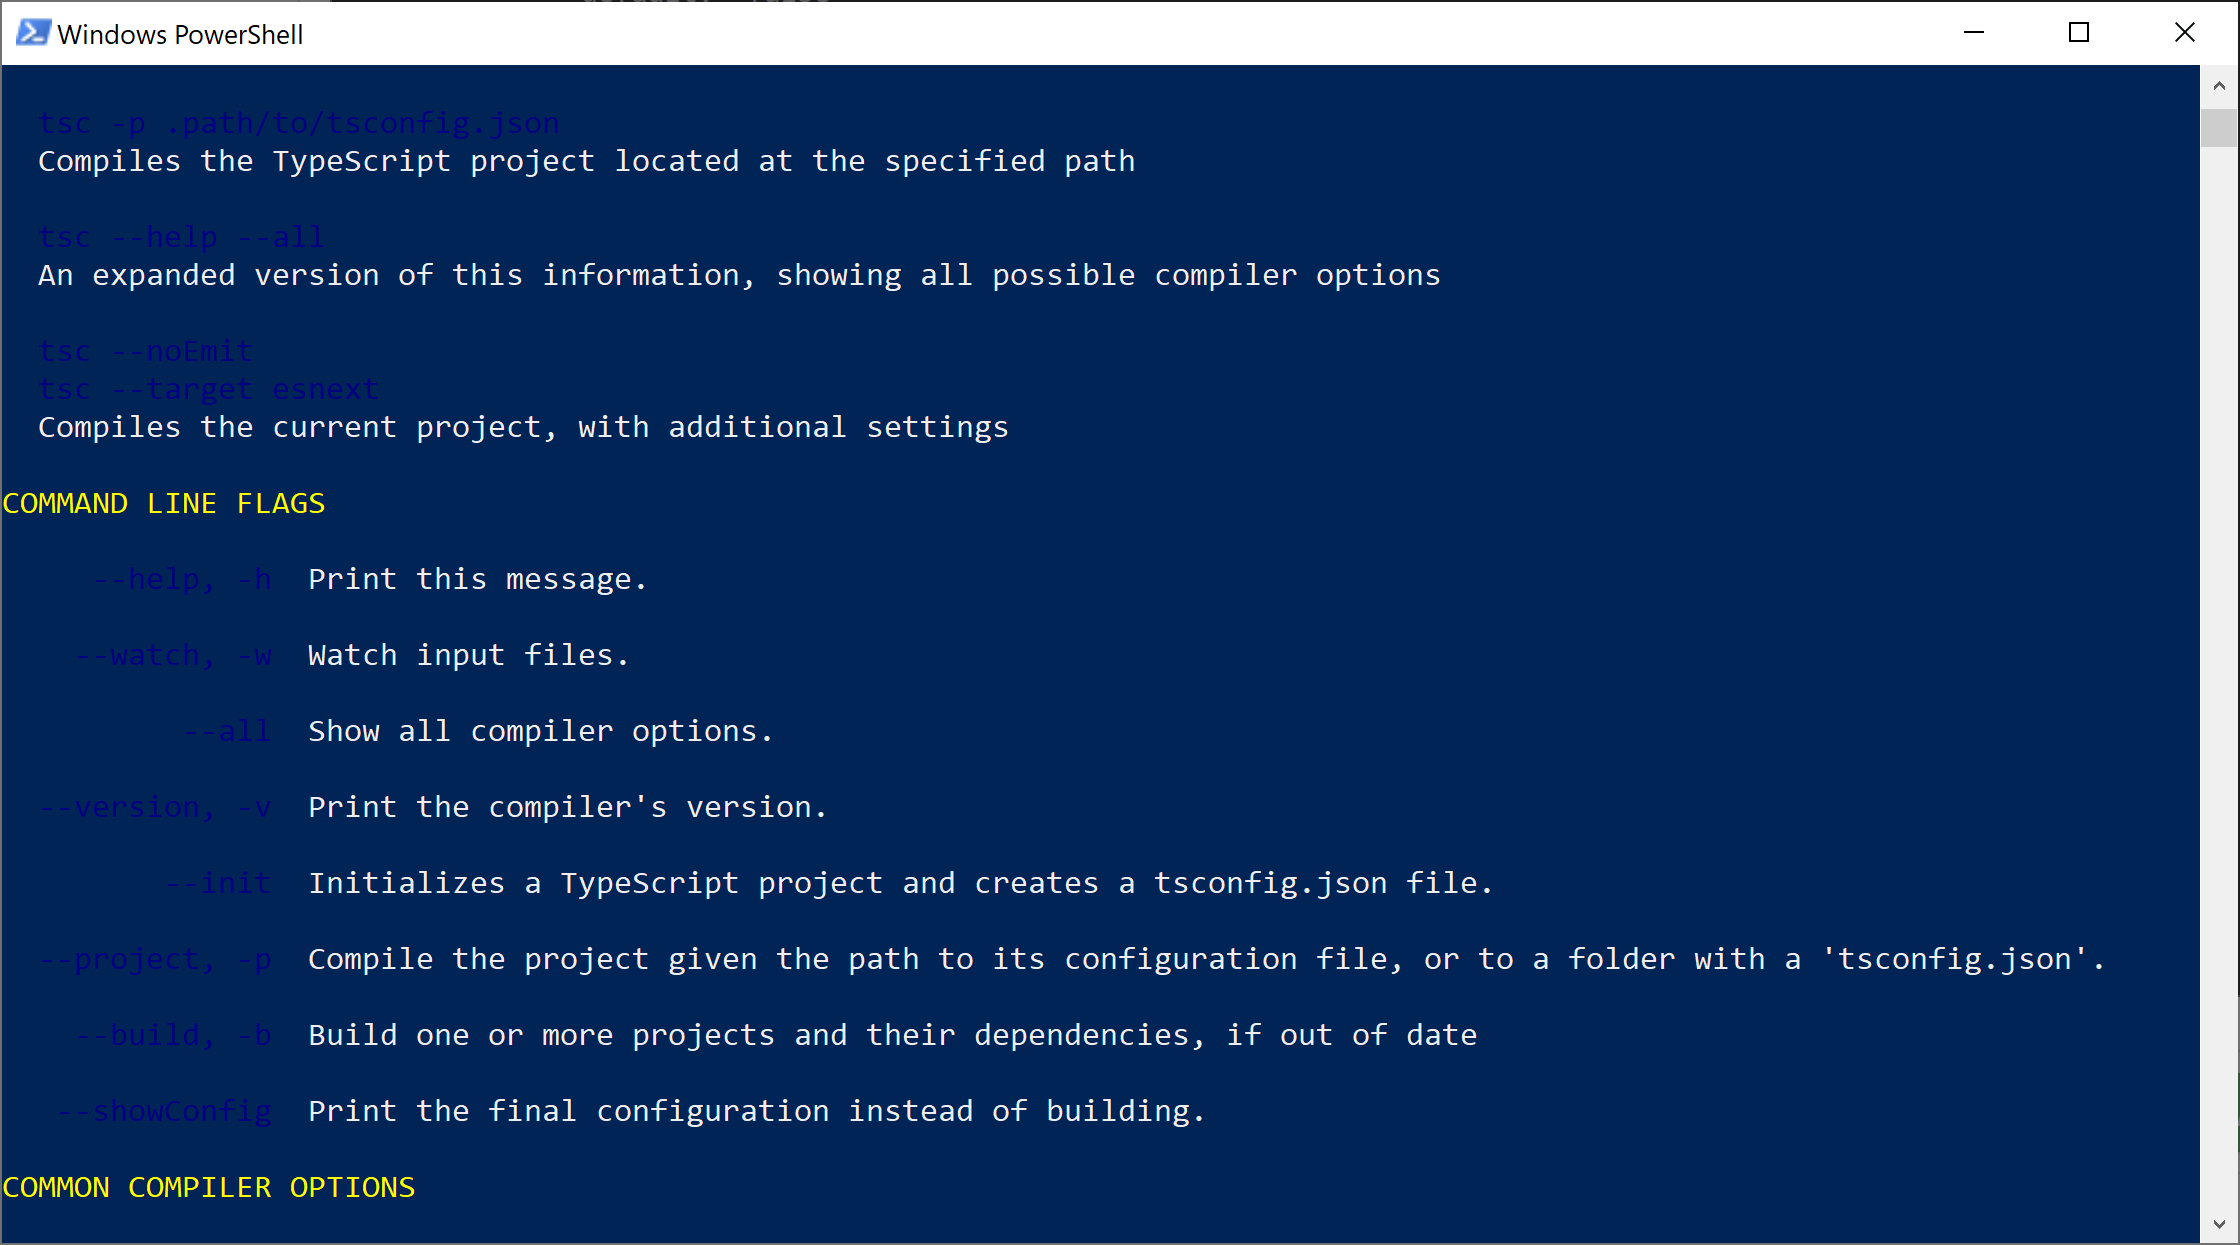Click the --showConfig flag text
Viewport: 2240px width, 1245px height.
point(163,1110)
